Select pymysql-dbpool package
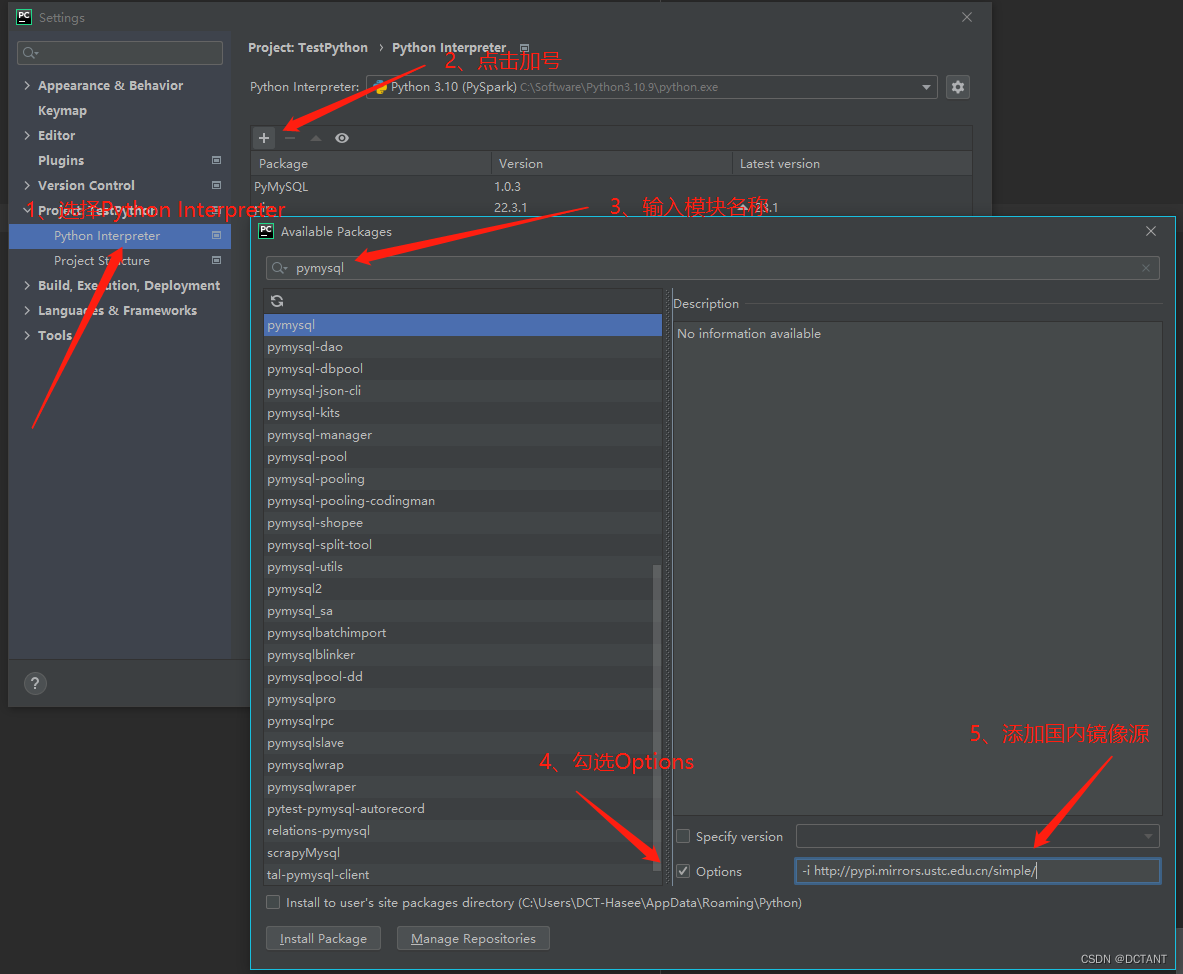Viewport: 1183px width, 974px height. point(462,369)
